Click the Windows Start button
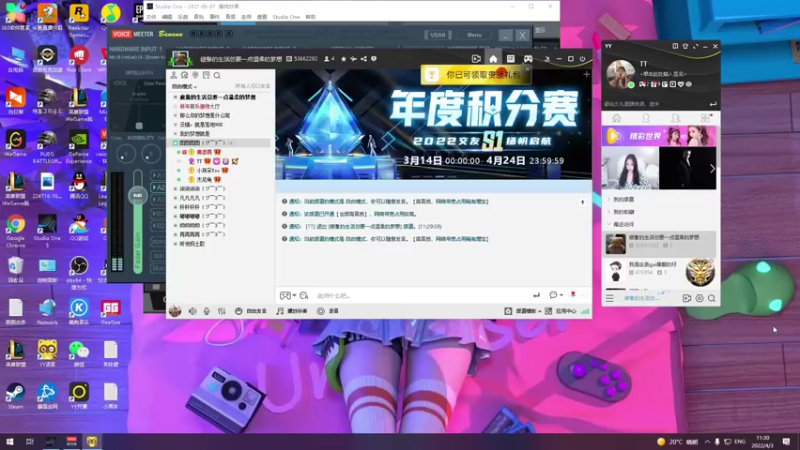 (x=9, y=441)
